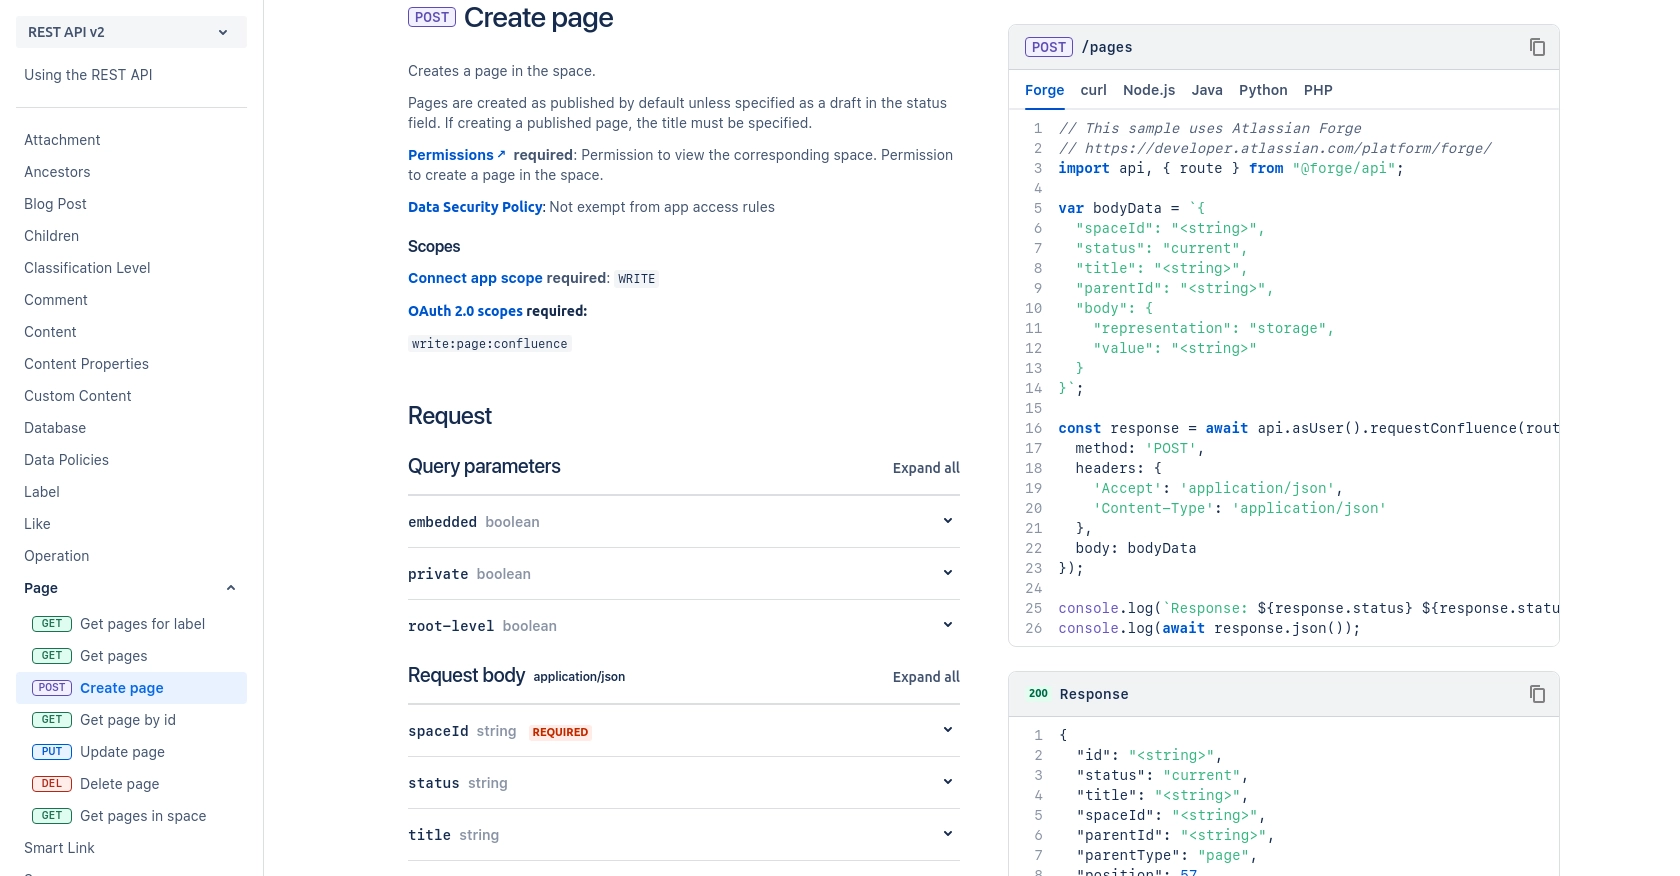
Task: Open the REST API v2 version dropdown
Action: (x=131, y=32)
